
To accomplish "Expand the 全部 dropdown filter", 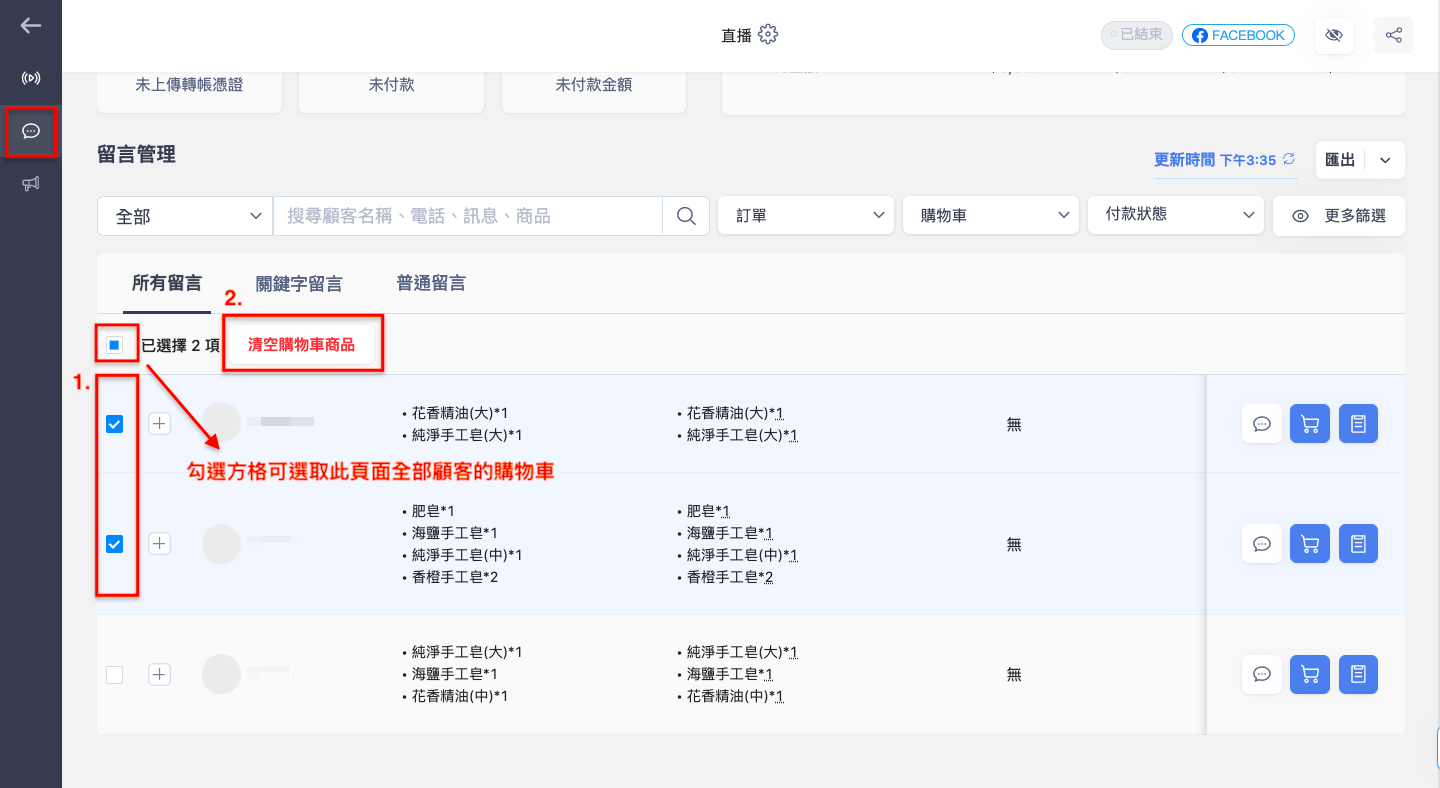I will point(185,216).
